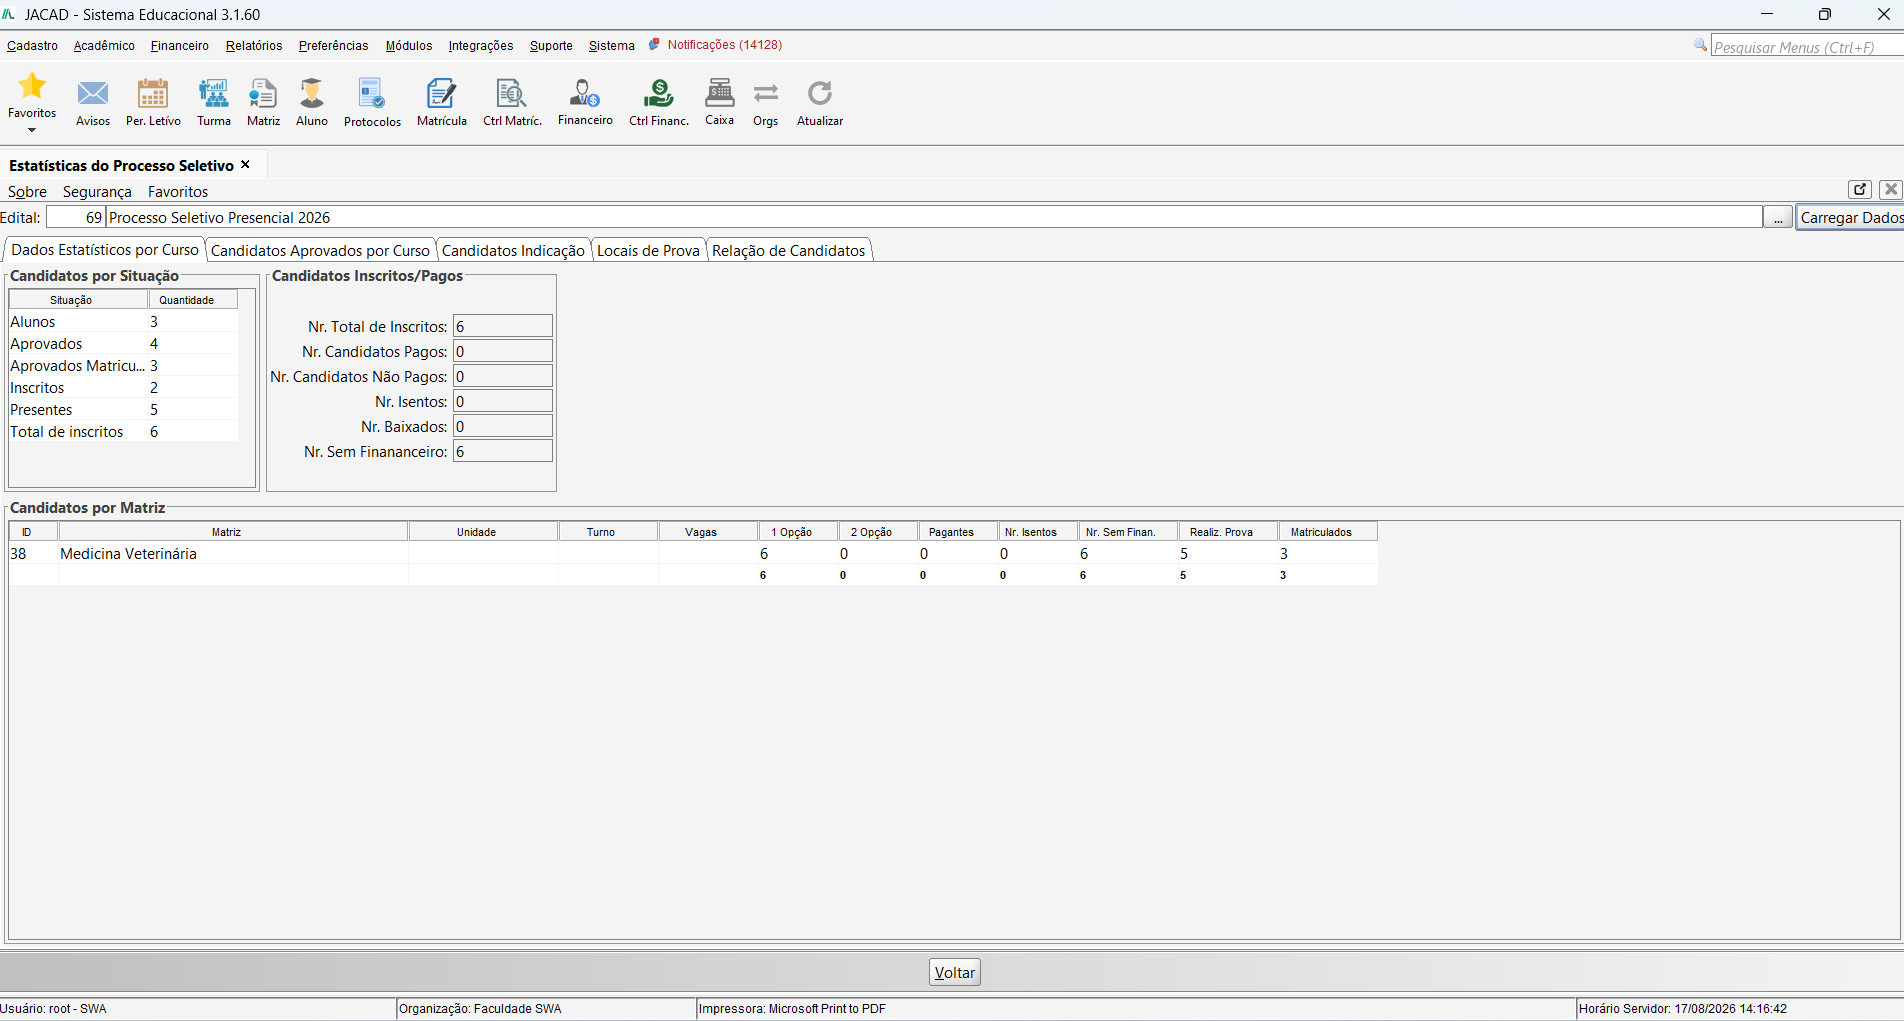
Task: Open the Orgs switch icon
Action: (766, 94)
